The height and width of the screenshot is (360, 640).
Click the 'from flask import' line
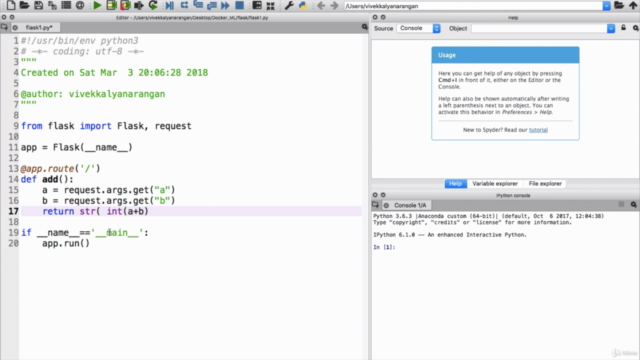point(106,126)
